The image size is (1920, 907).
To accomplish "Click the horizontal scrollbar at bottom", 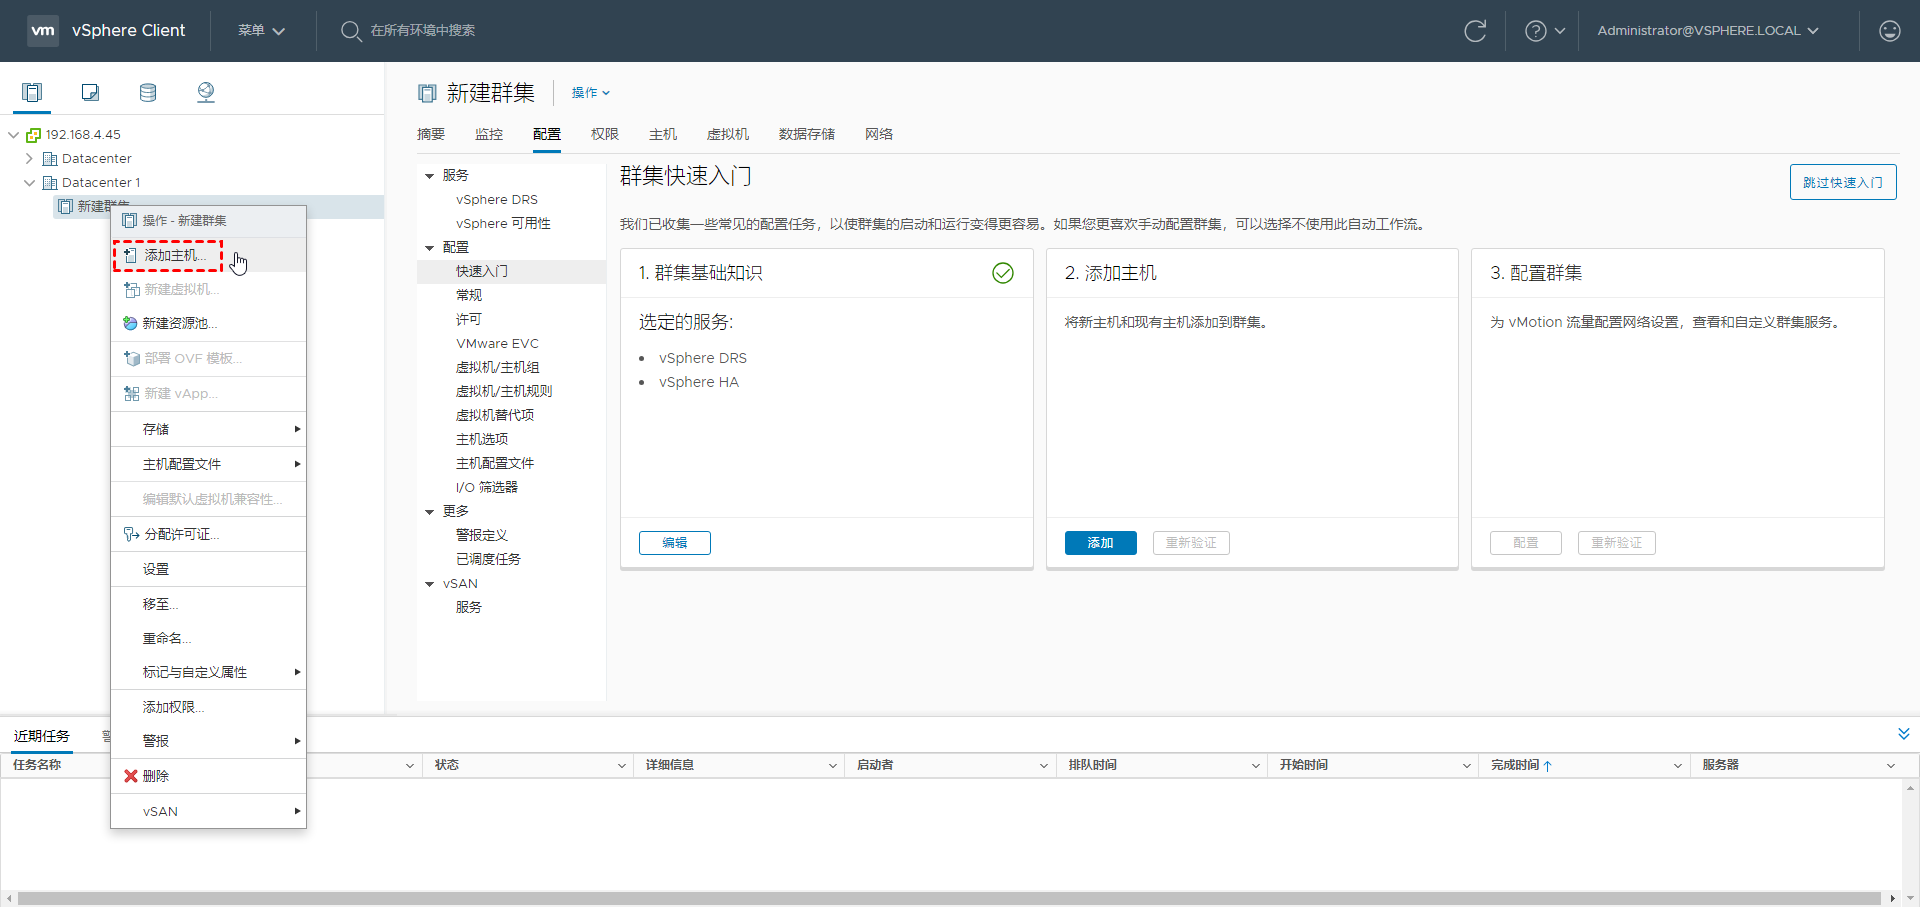I will 948,898.
